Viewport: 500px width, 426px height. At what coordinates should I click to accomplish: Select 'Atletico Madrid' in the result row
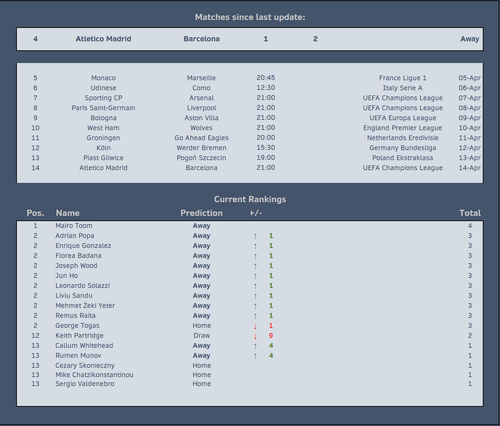pyautogui.click(x=103, y=39)
